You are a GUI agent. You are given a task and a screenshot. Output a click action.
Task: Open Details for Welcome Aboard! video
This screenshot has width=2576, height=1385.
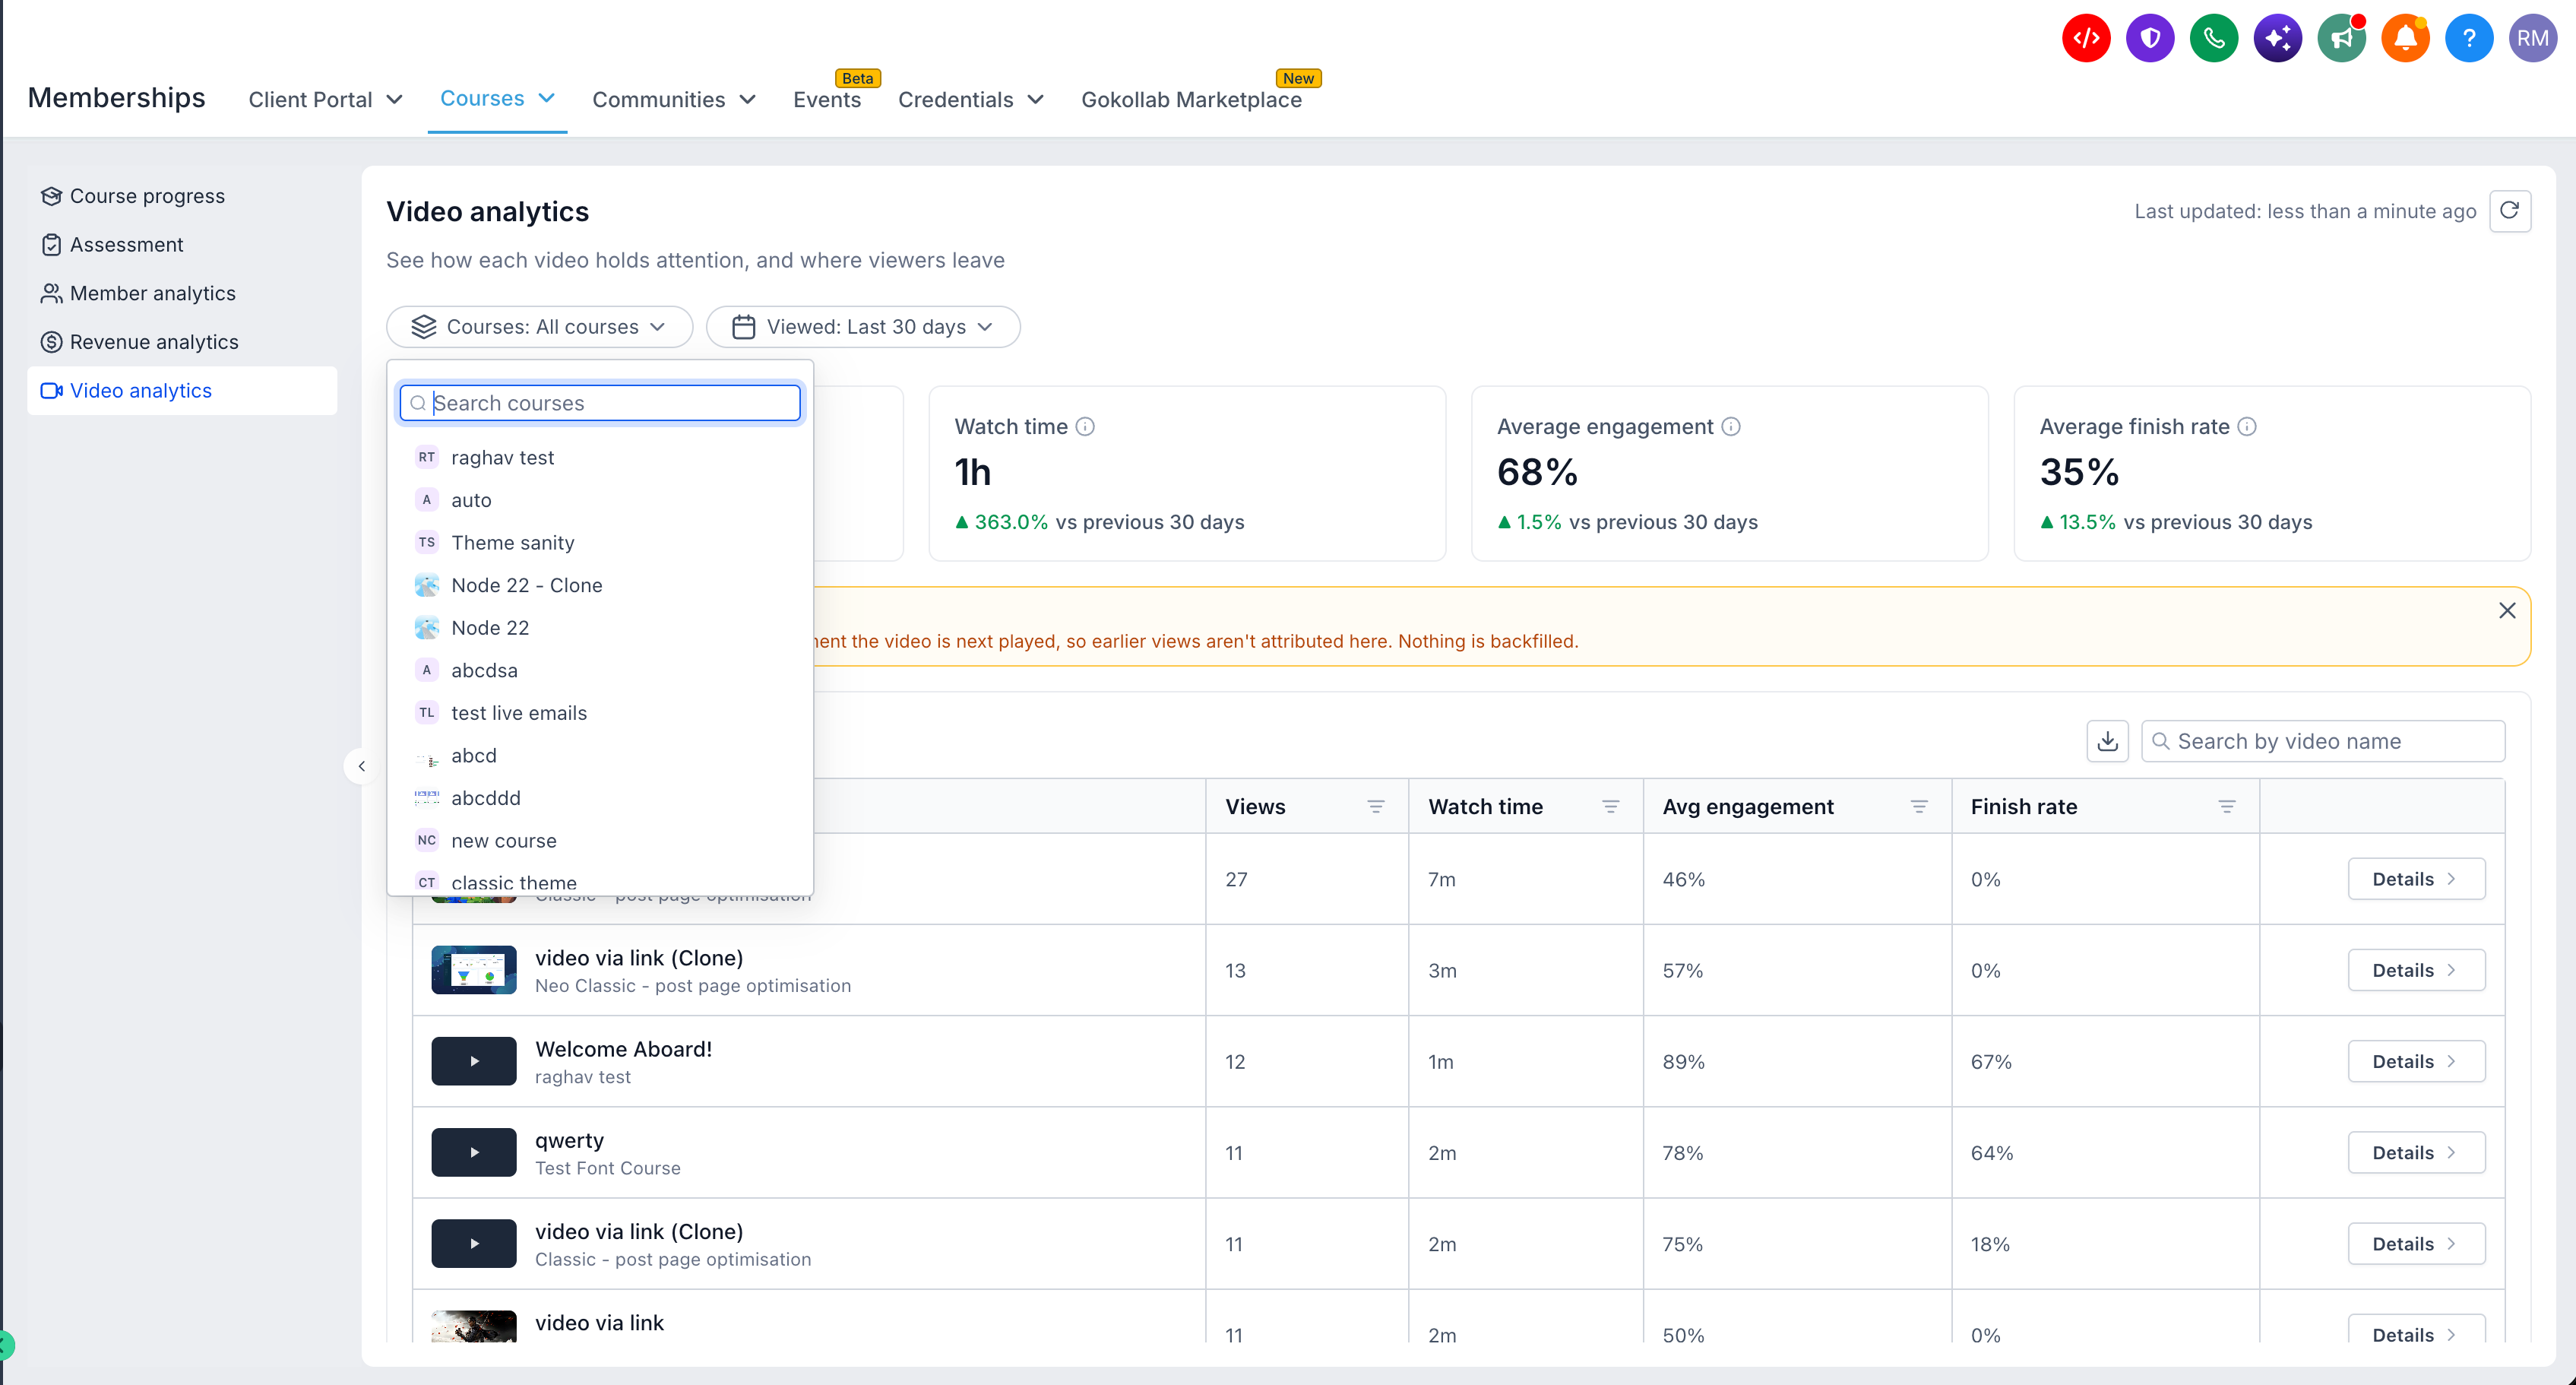pos(2416,1061)
